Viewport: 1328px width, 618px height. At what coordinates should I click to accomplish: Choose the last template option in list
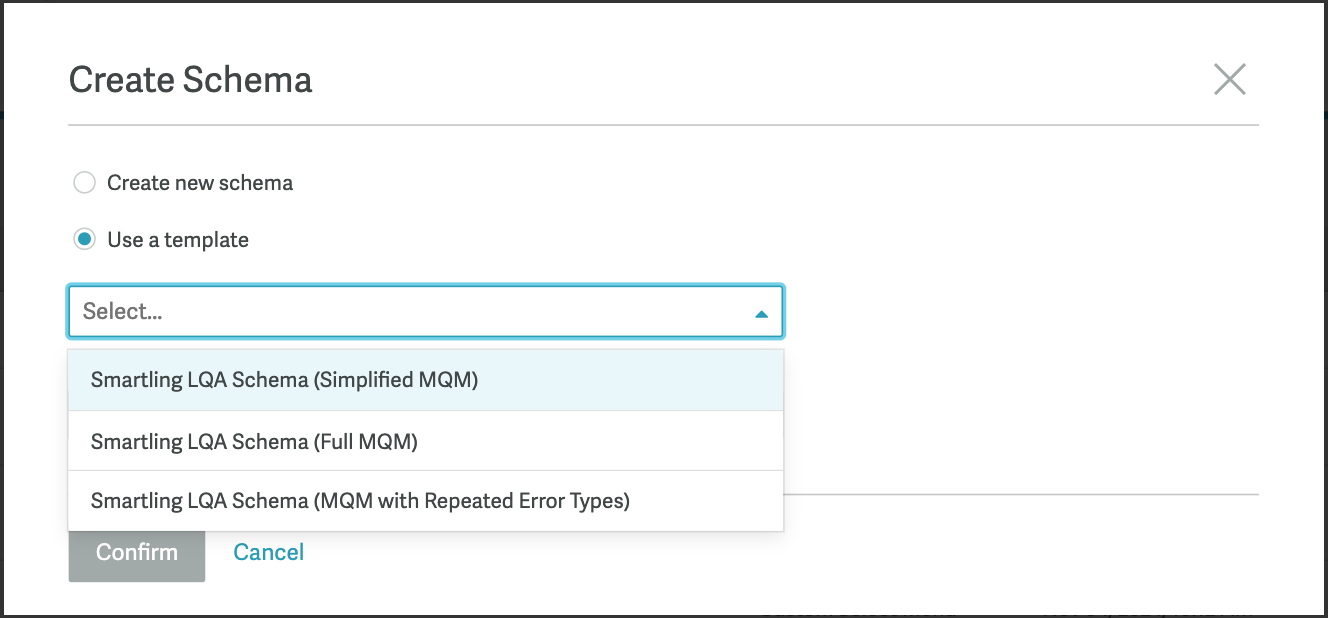[x=360, y=501]
